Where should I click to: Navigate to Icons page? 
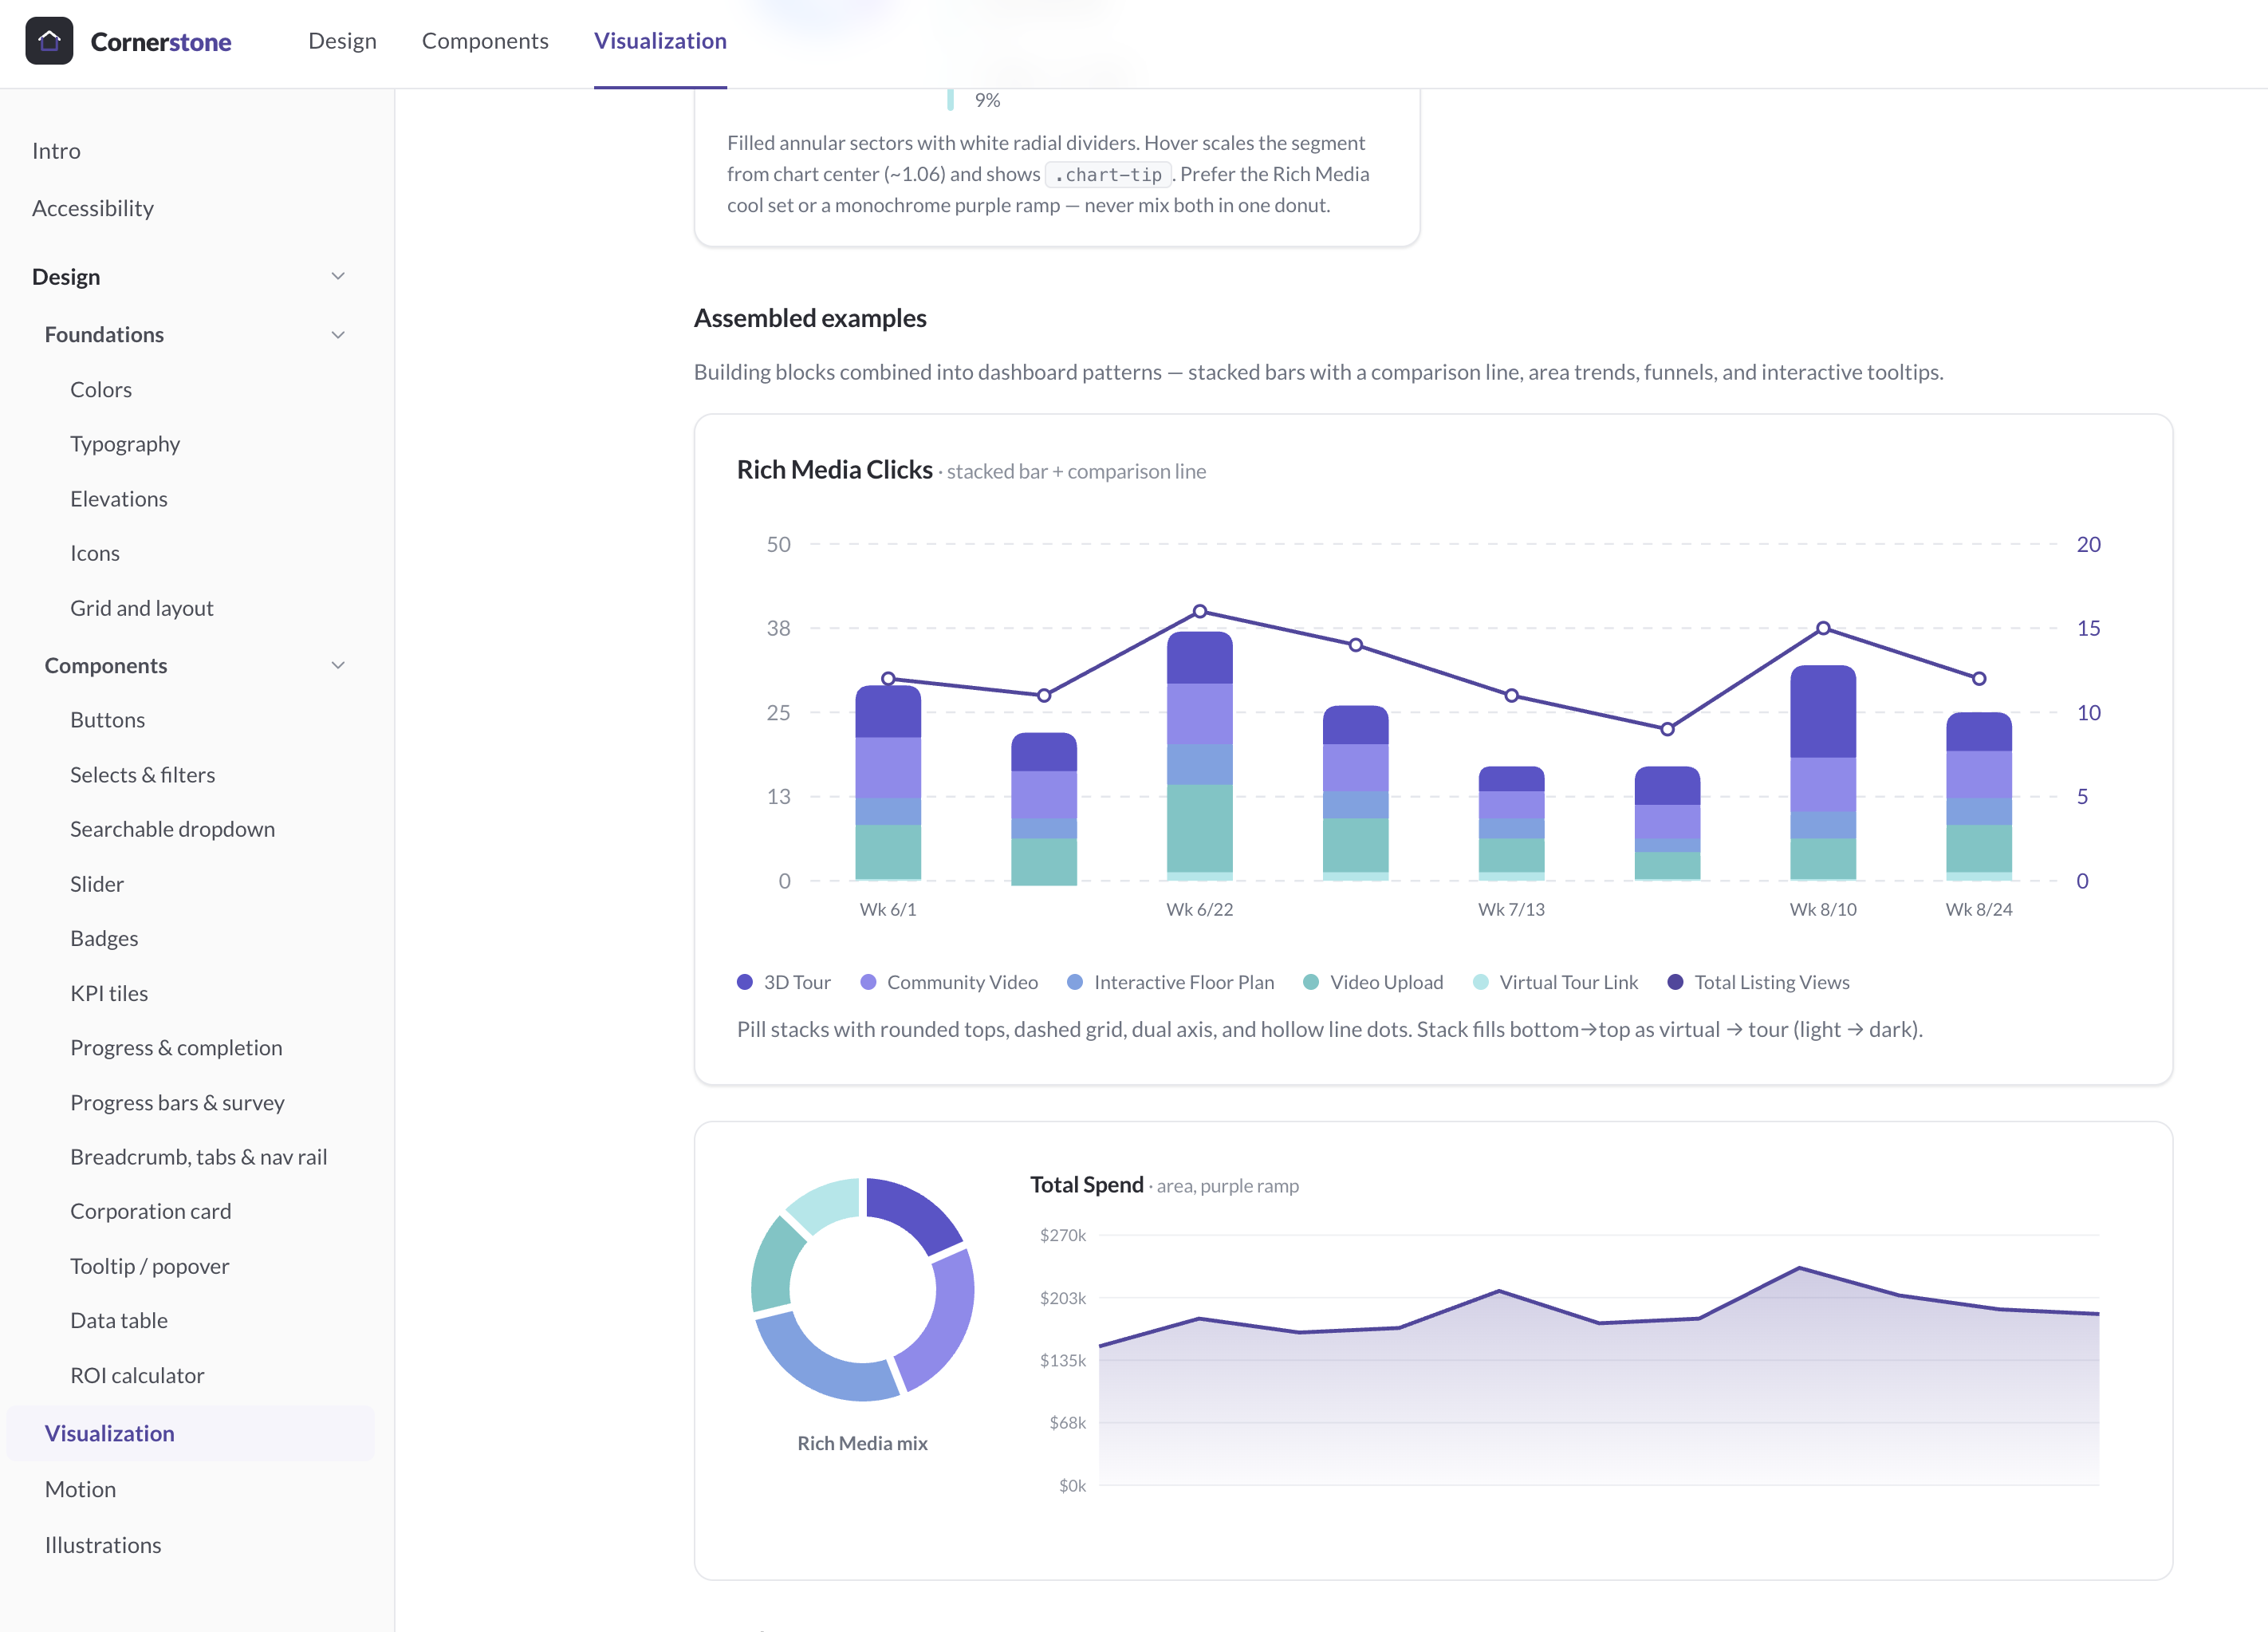[x=95, y=553]
